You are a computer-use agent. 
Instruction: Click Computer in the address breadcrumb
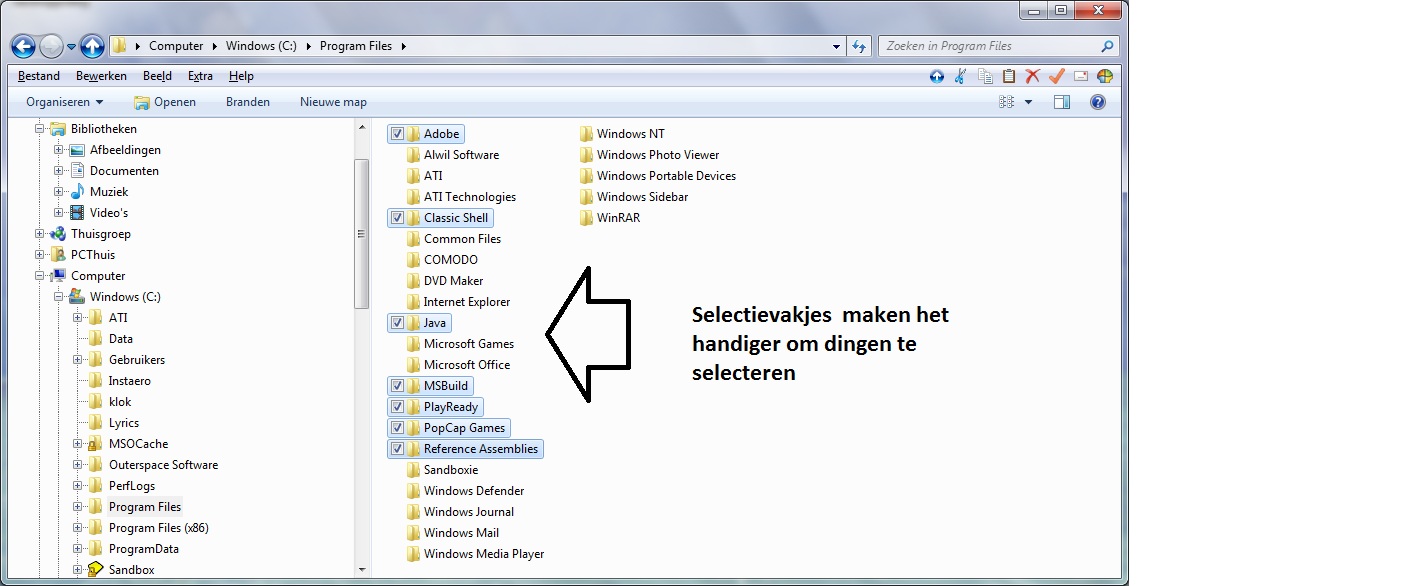pos(176,46)
